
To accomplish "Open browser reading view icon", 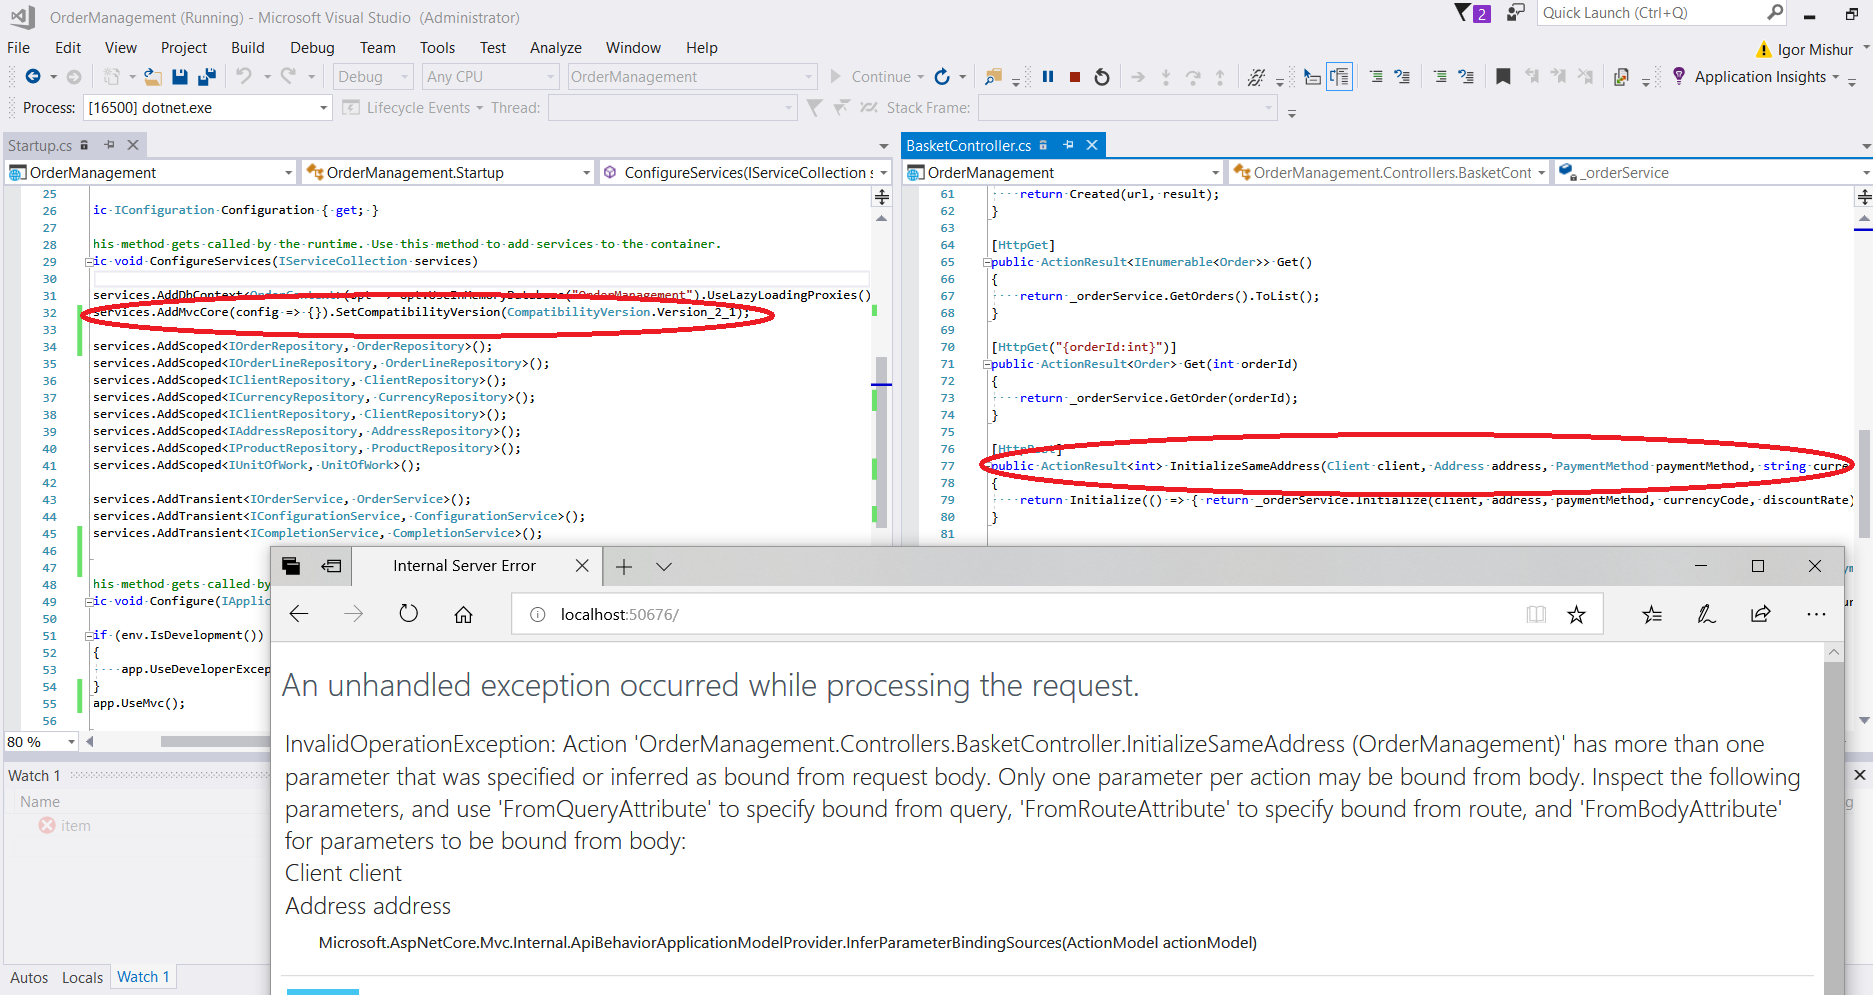I will tap(1536, 615).
